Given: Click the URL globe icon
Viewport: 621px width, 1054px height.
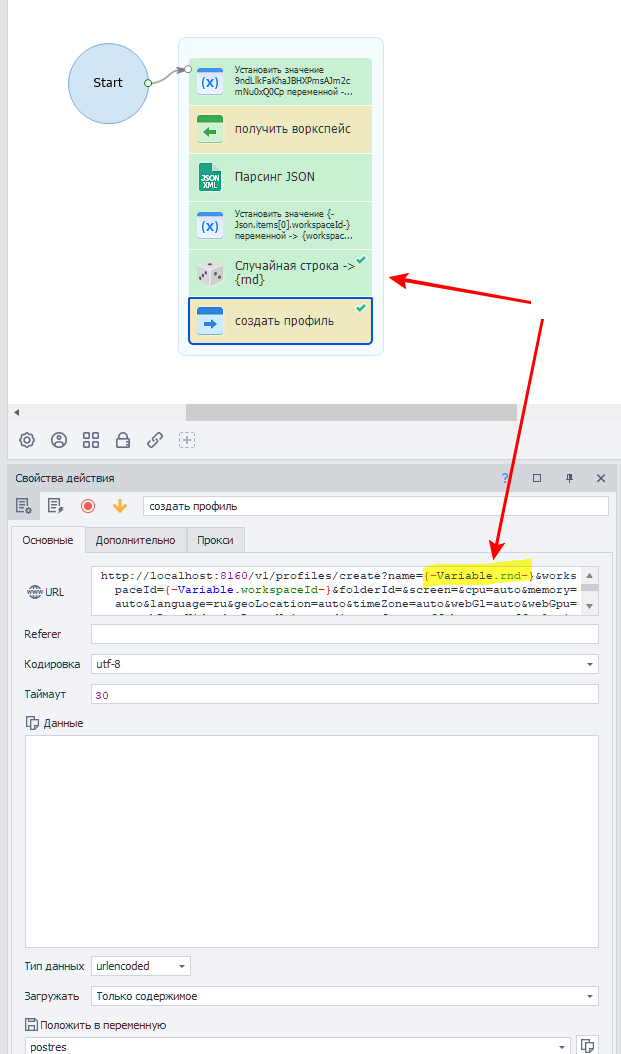Looking at the screenshot, I should (34, 592).
